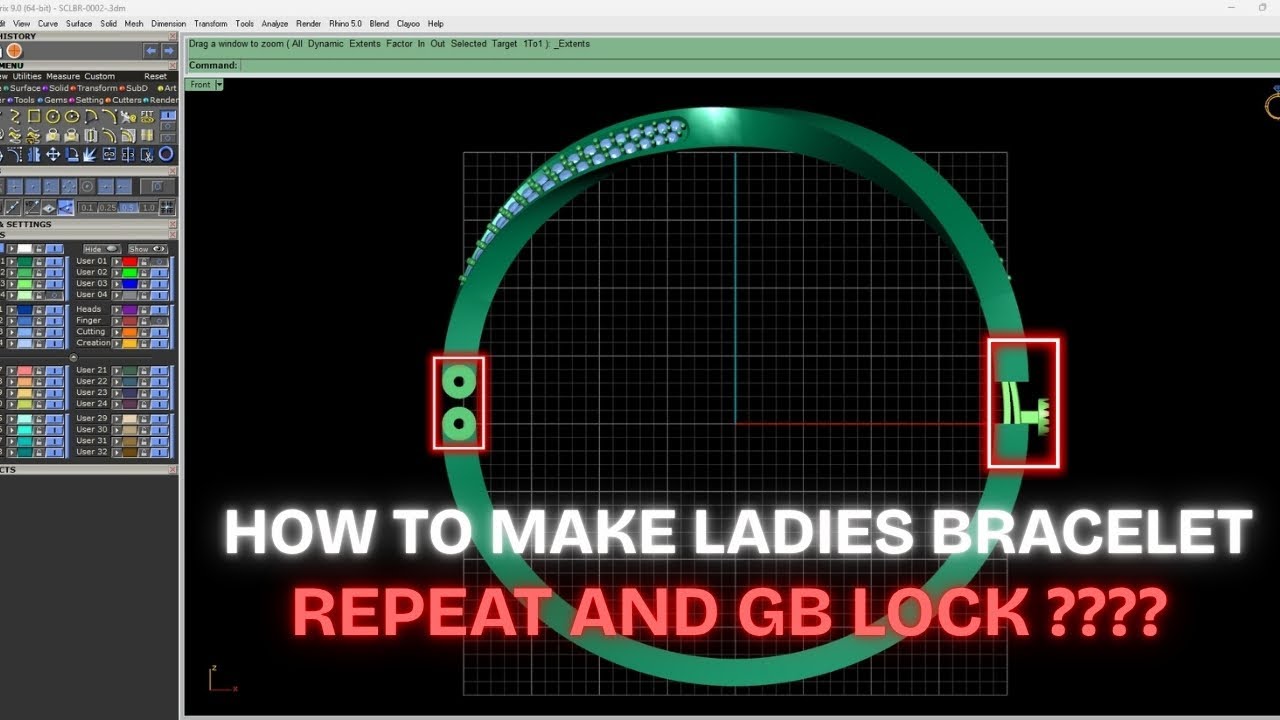
Task: Click the History forward arrow
Action: (168, 50)
